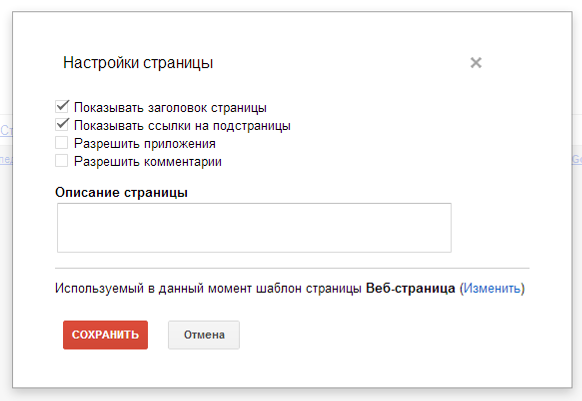582x401 pixels.
Task: Uncheck the Показывать заголовок страницы checkbox
Action: 62,106
